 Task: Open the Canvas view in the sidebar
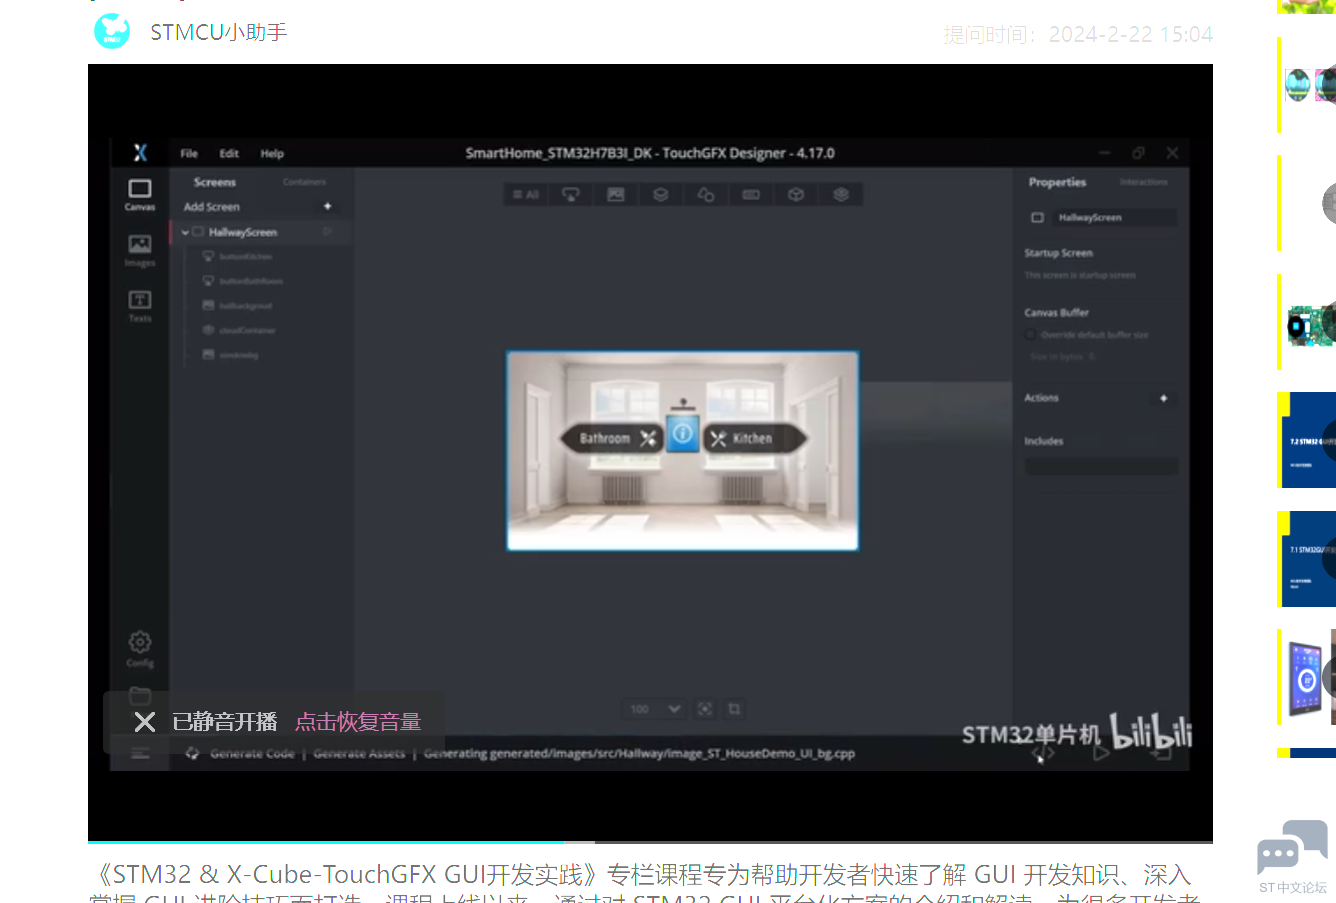pyautogui.click(x=140, y=194)
